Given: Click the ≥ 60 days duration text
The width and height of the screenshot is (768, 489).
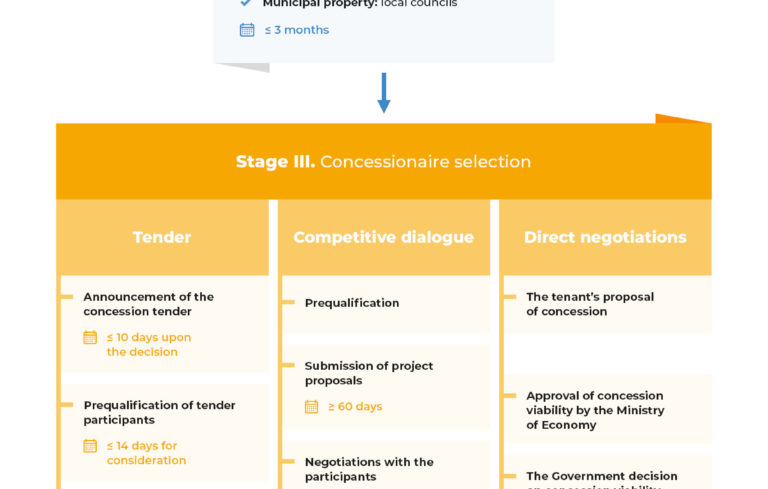Looking at the screenshot, I should [x=355, y=407].
